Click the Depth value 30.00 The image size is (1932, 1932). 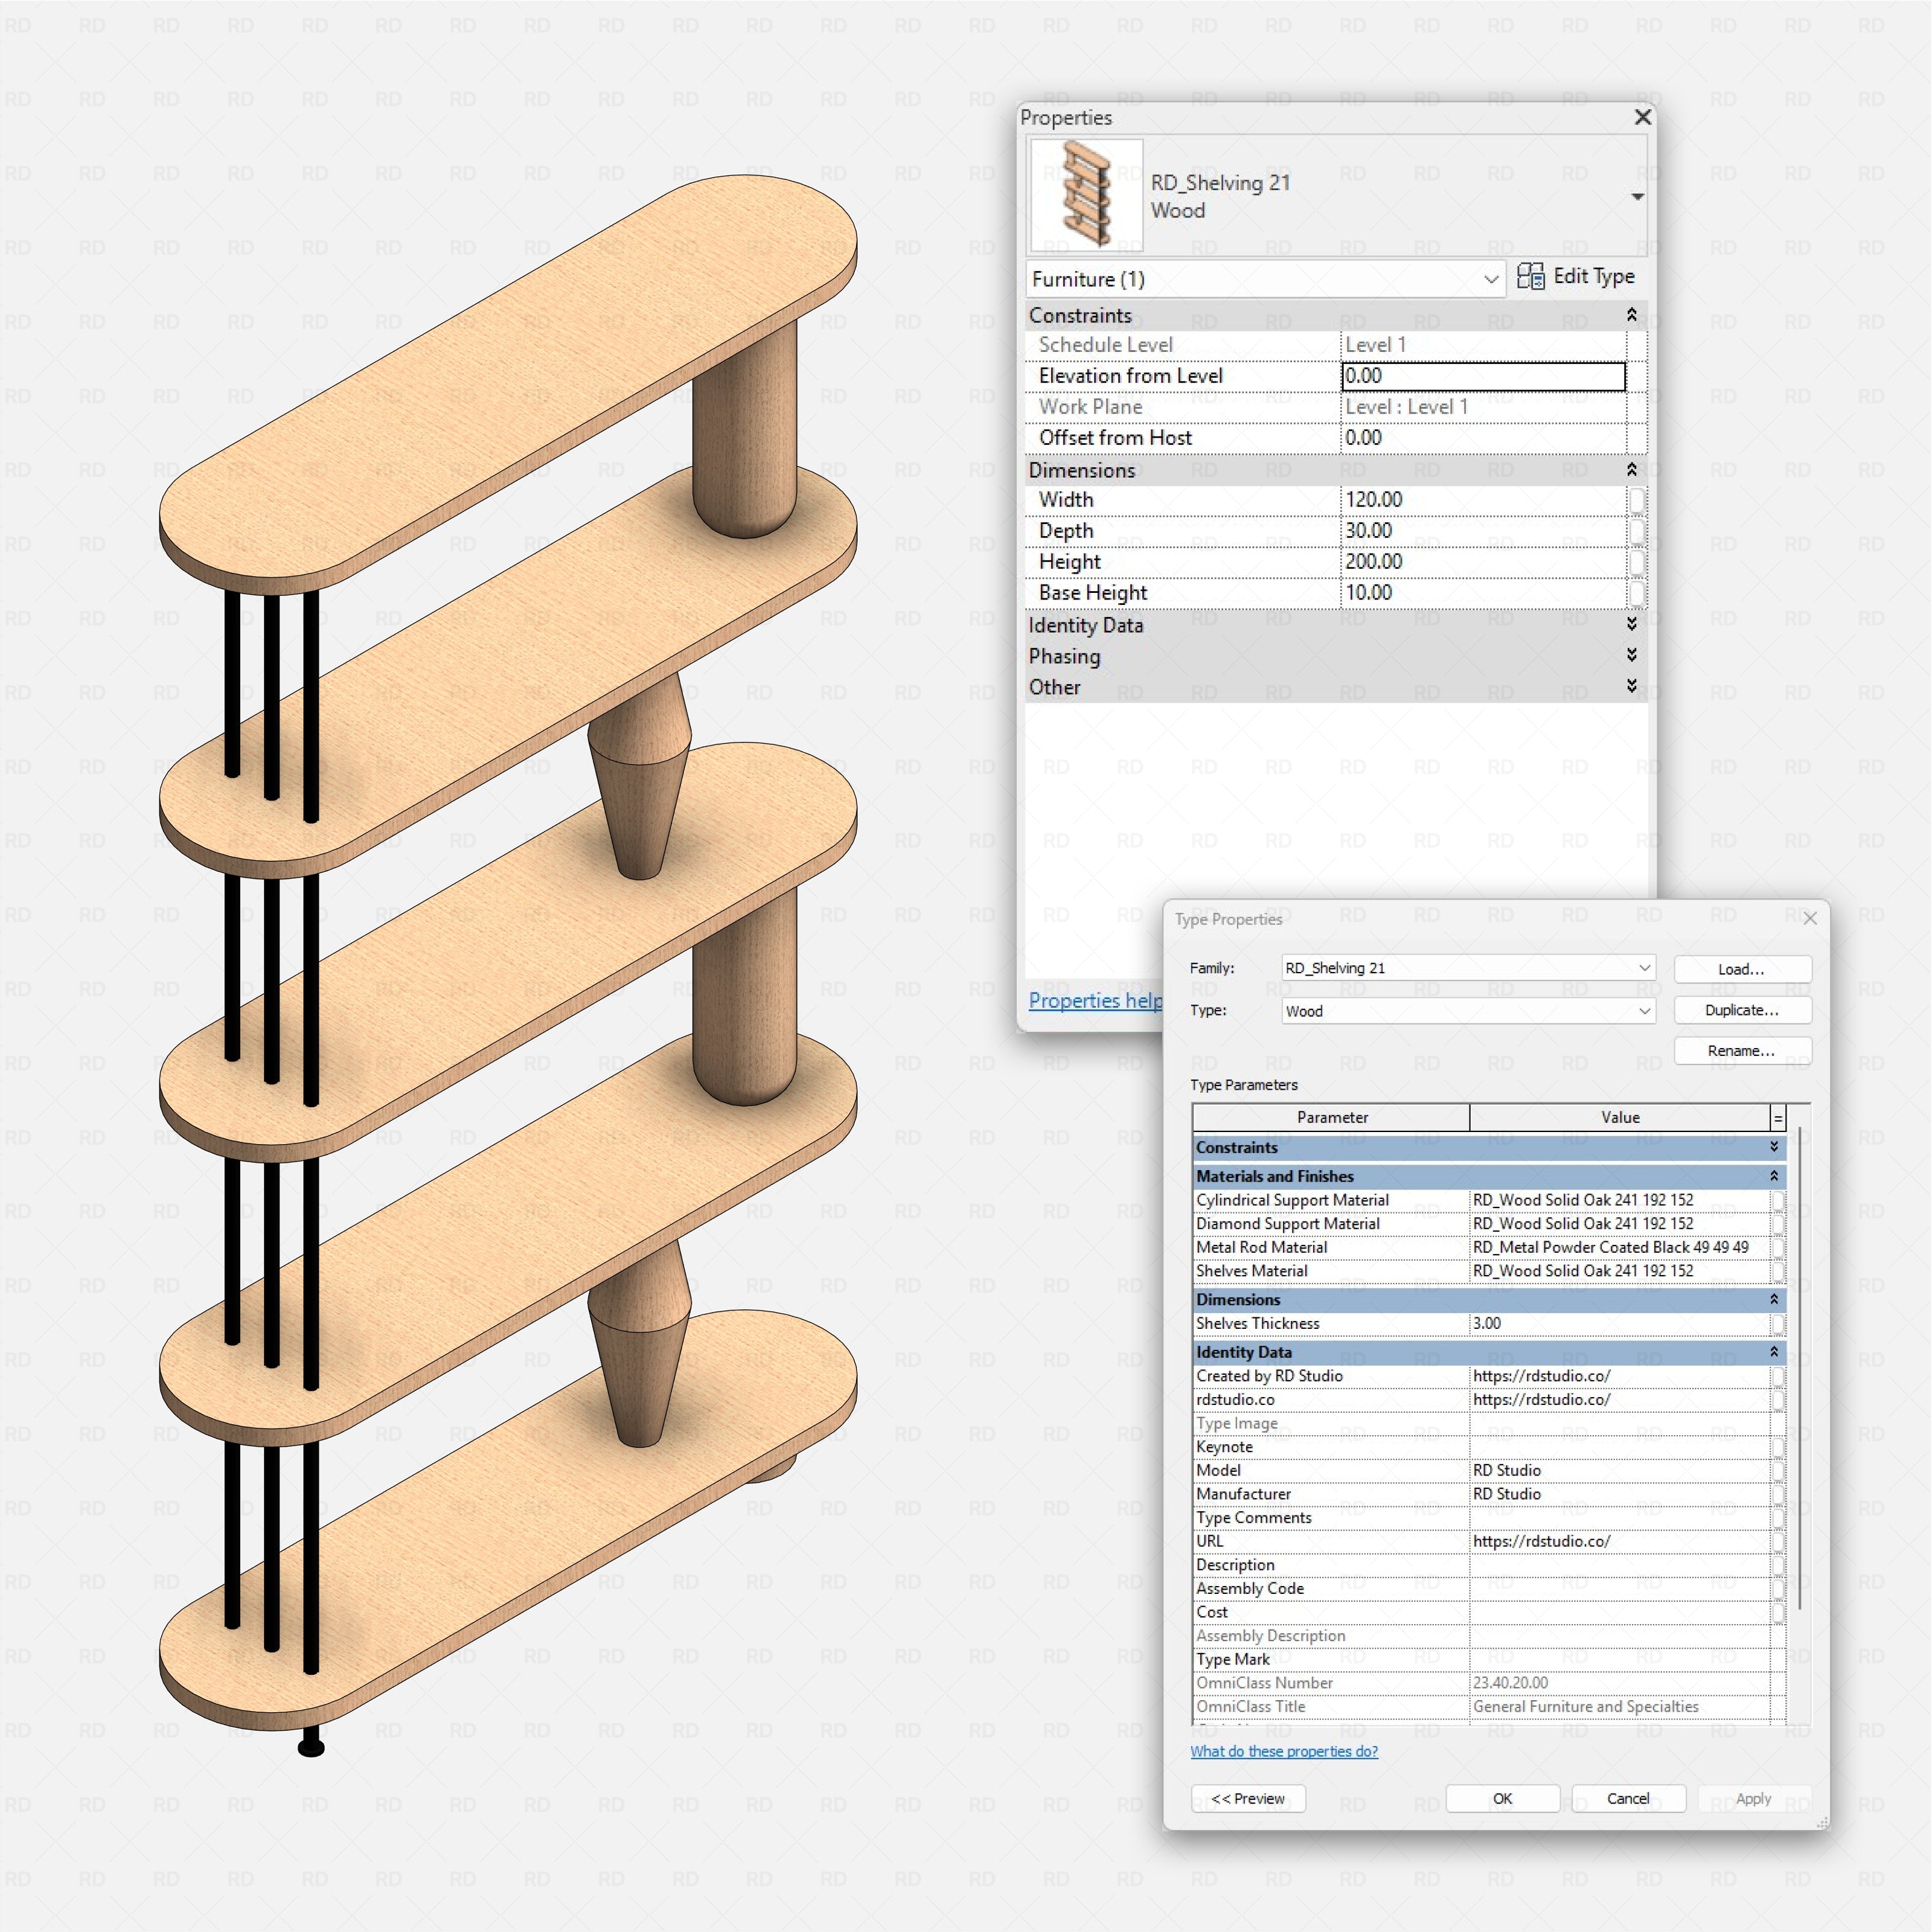click(x=1483, y=531)
